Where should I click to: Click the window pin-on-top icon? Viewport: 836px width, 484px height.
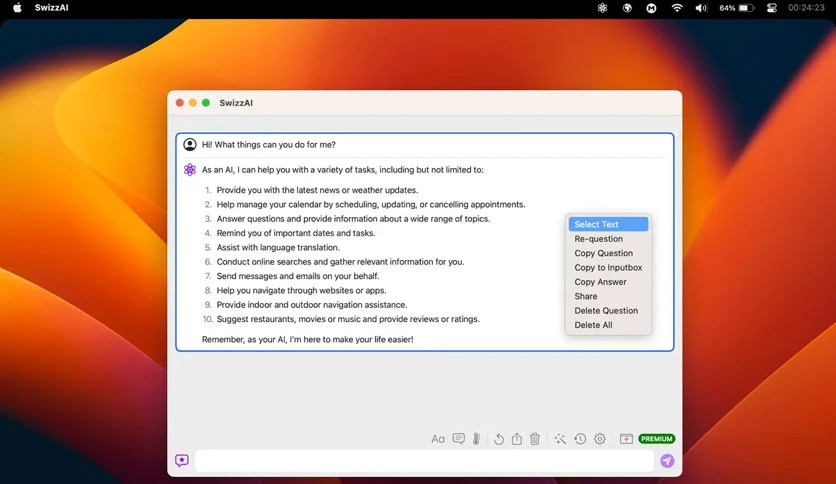click(626, 439)
